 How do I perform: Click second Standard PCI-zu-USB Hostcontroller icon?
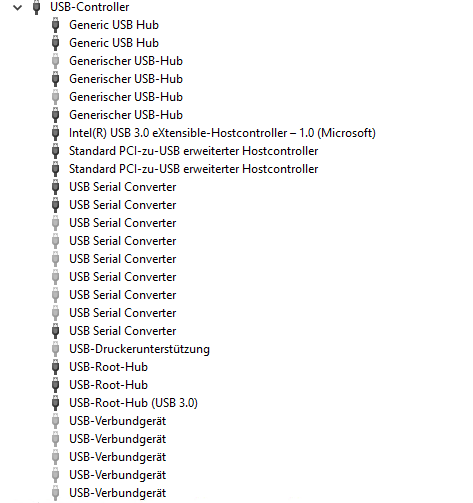pyautogui.click(x=56, y=169)
